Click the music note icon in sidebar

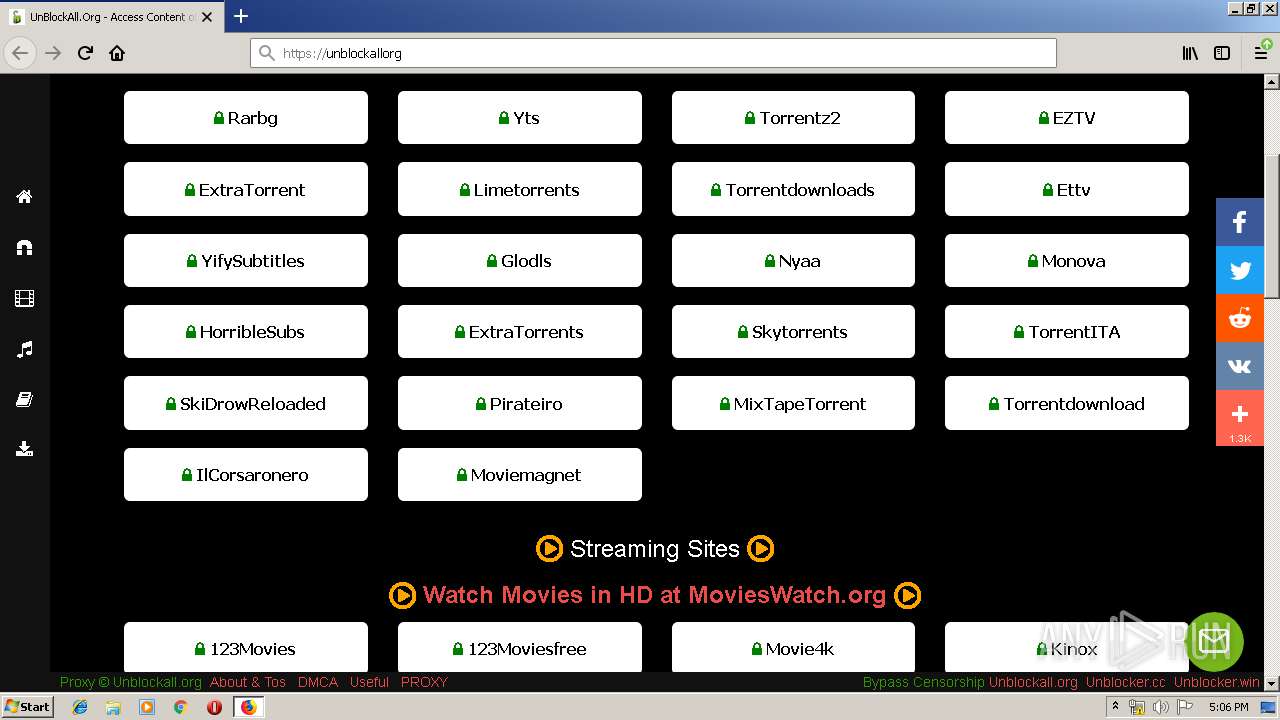point(25,349)
